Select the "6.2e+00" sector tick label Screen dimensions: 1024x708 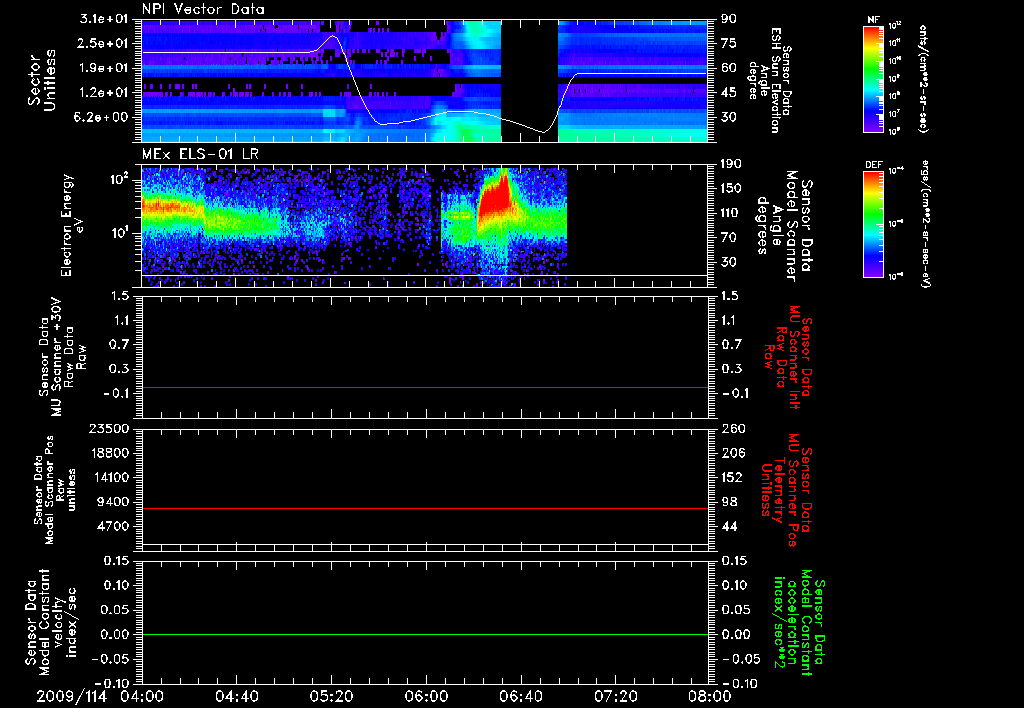click(x=103, y=118)
